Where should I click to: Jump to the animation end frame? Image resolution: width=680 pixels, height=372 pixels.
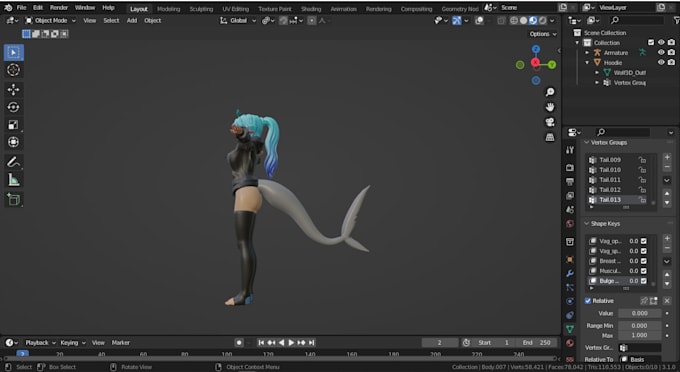311,343
